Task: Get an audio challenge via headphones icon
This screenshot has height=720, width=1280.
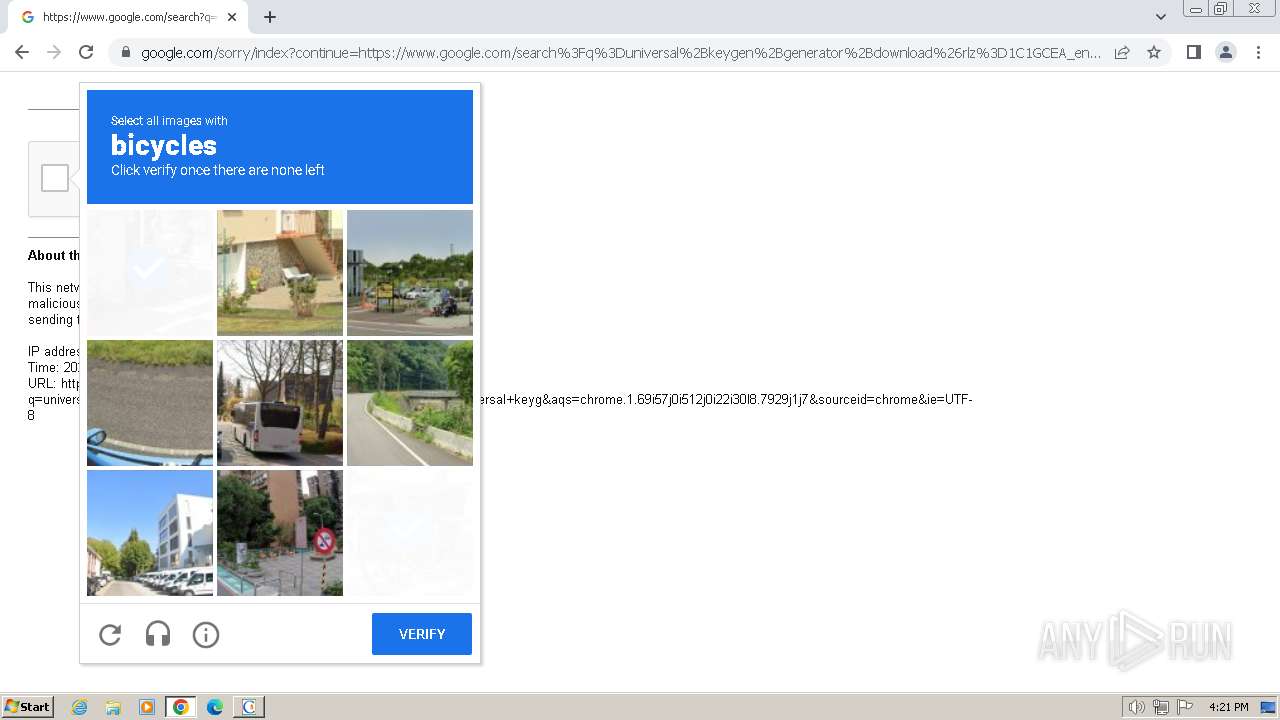Action: click(158, 634)
